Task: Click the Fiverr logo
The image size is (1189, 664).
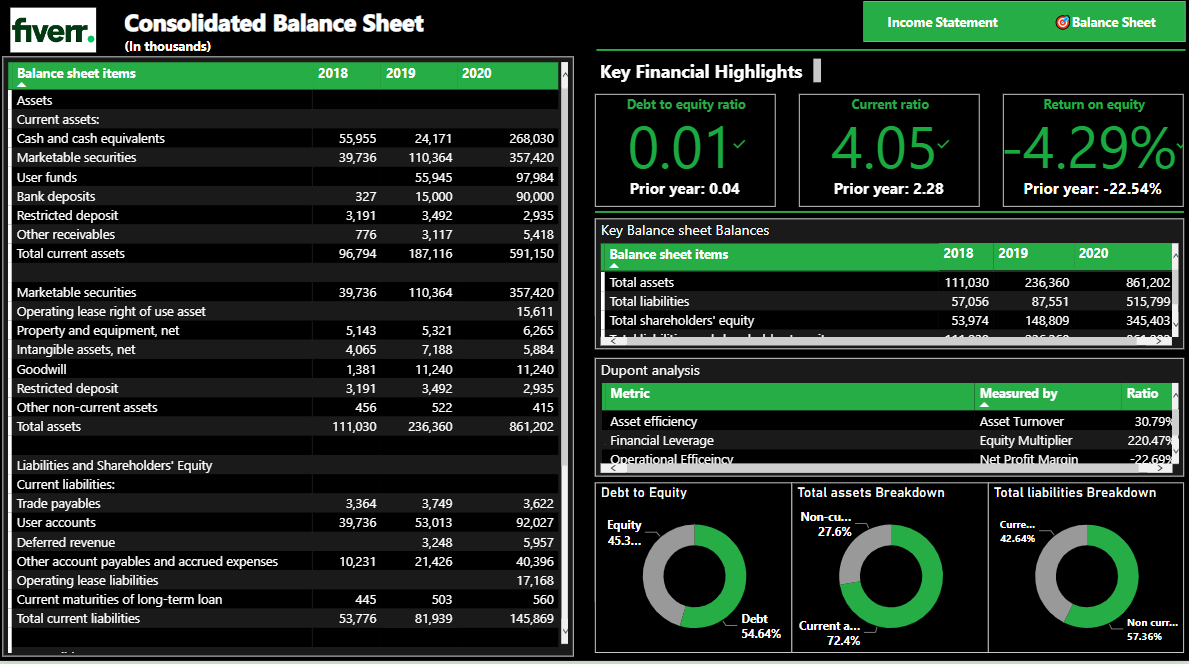Action: click(53, 30)
